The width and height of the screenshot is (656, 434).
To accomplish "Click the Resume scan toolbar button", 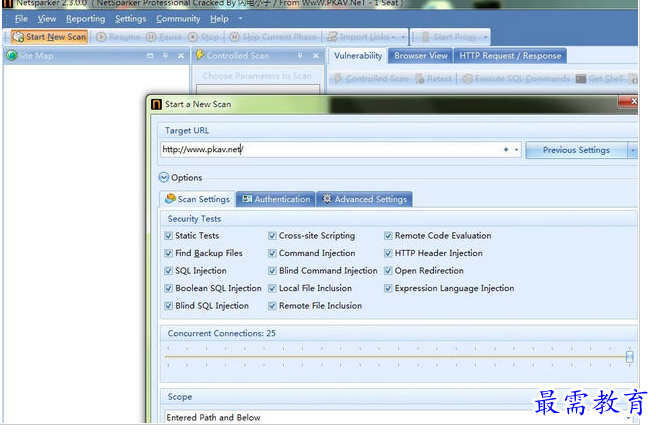I will 118,37.
